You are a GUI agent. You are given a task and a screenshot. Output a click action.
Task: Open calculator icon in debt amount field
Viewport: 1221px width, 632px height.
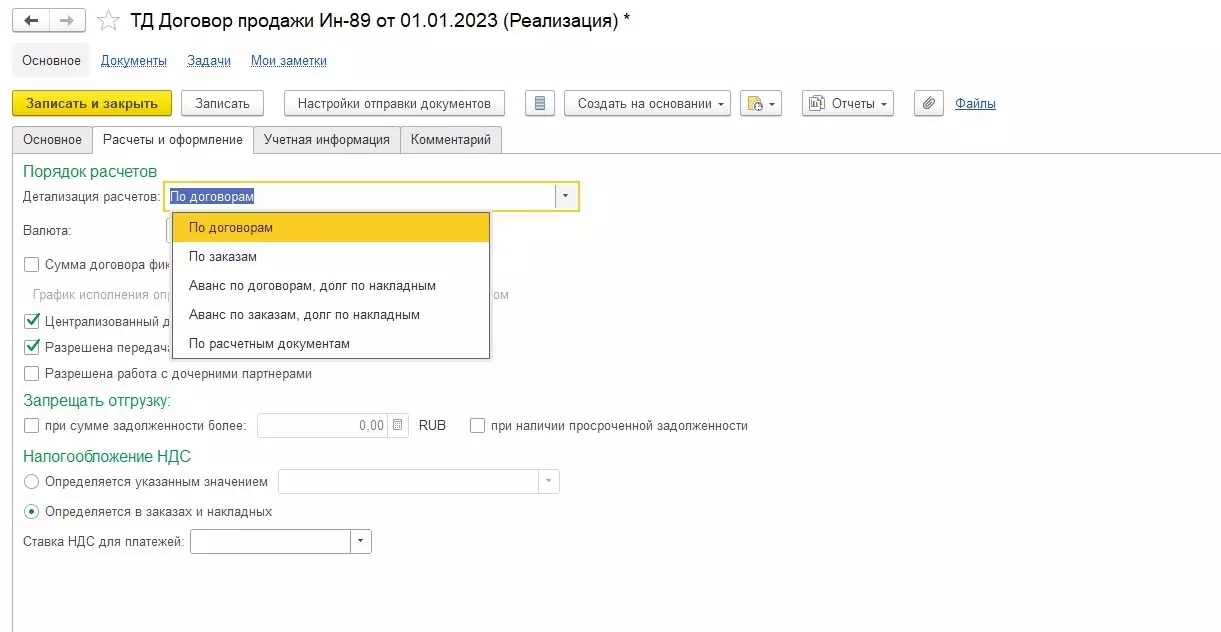(x=399, y=426)
